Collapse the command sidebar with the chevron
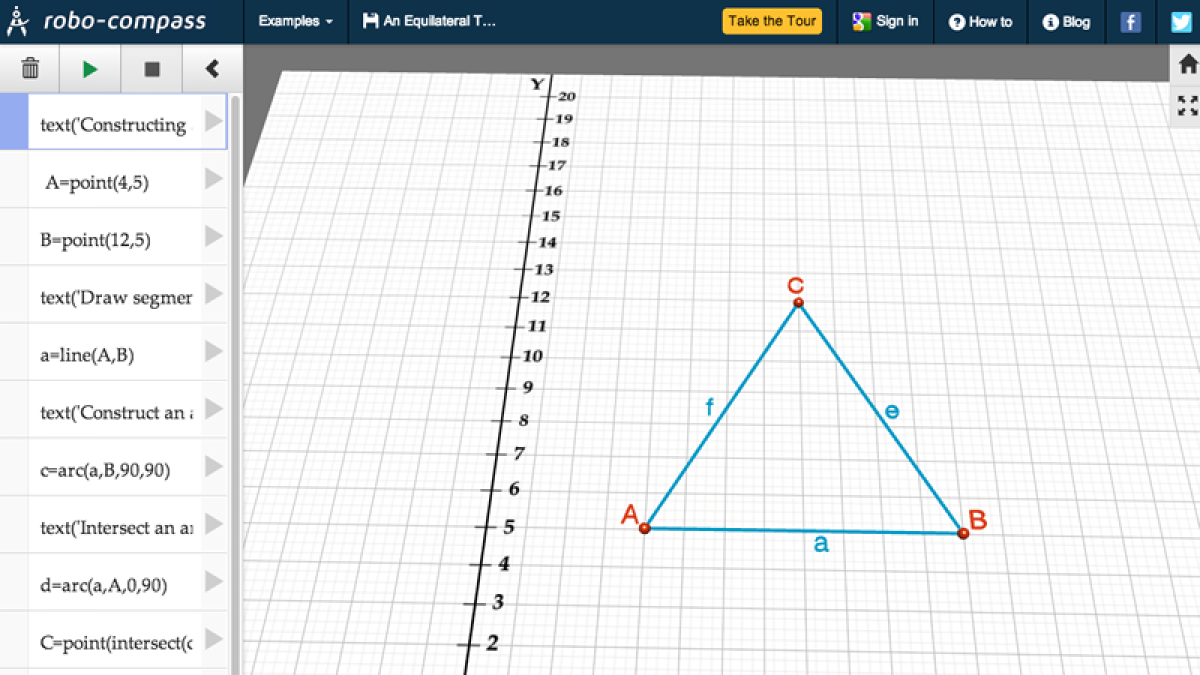Image resolution: width=1200 pixels, height=675 pixels. tap(213, 68)
